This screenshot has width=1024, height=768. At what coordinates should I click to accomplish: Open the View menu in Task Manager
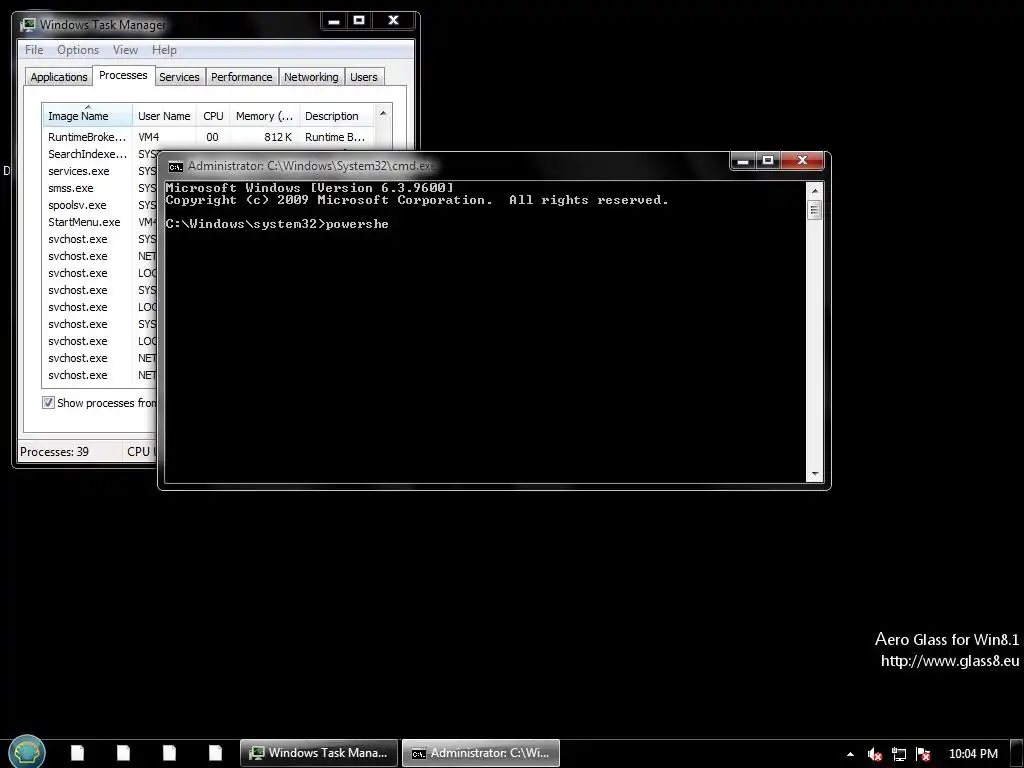click(125, 50)
